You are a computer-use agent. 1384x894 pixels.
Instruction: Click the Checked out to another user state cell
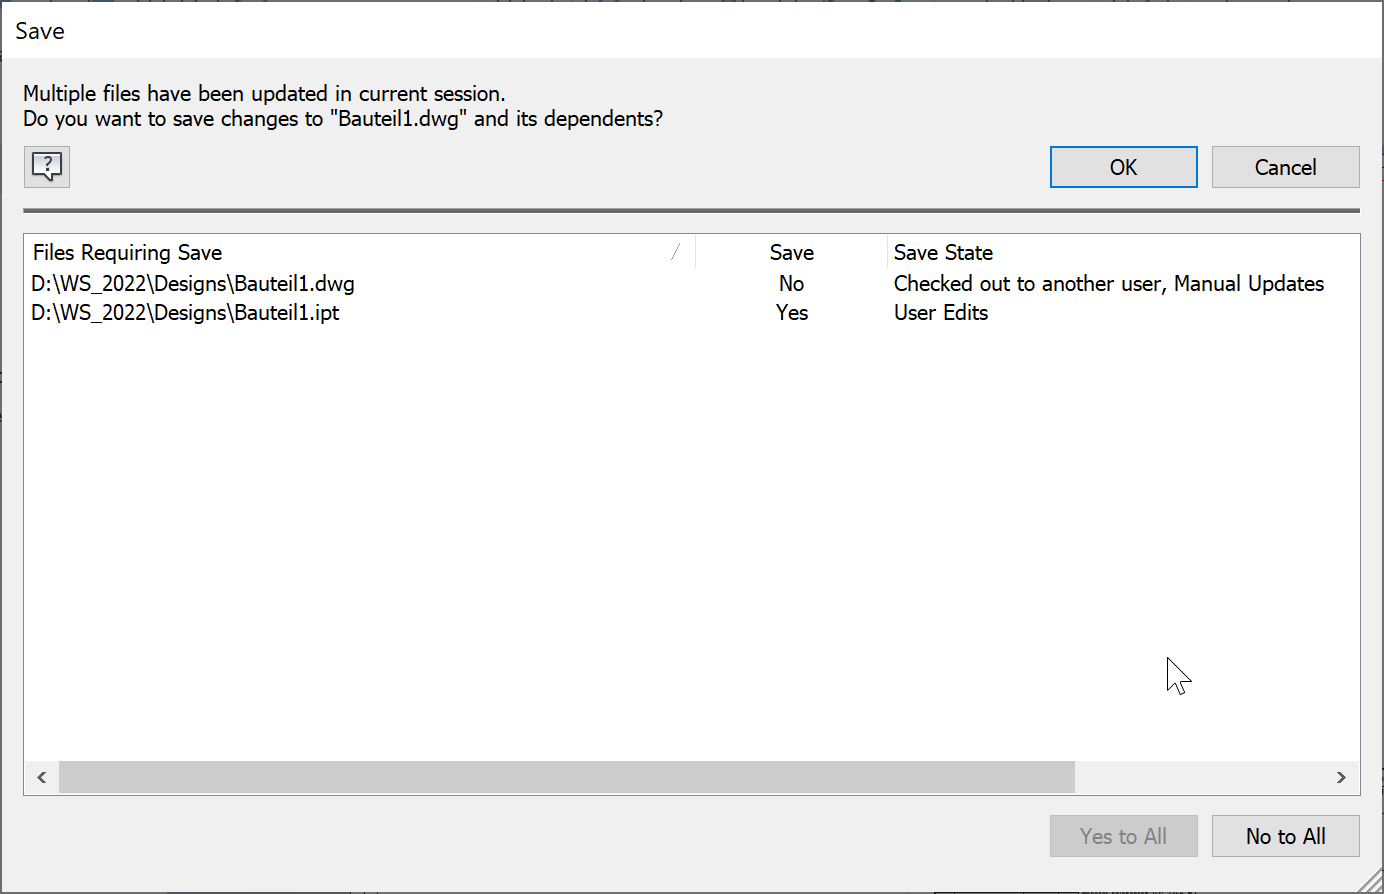pyautogui.click(x=1108, y=284)
